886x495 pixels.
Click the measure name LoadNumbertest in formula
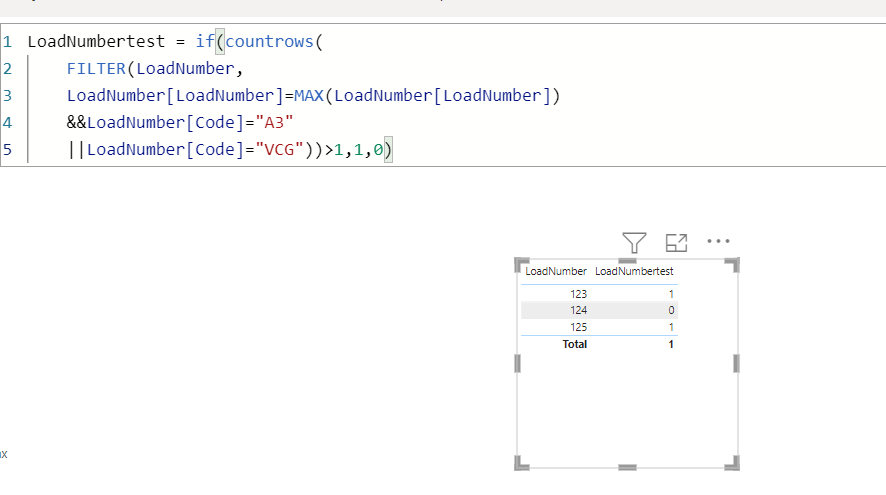pyautogui.click(x=96, y=41)
